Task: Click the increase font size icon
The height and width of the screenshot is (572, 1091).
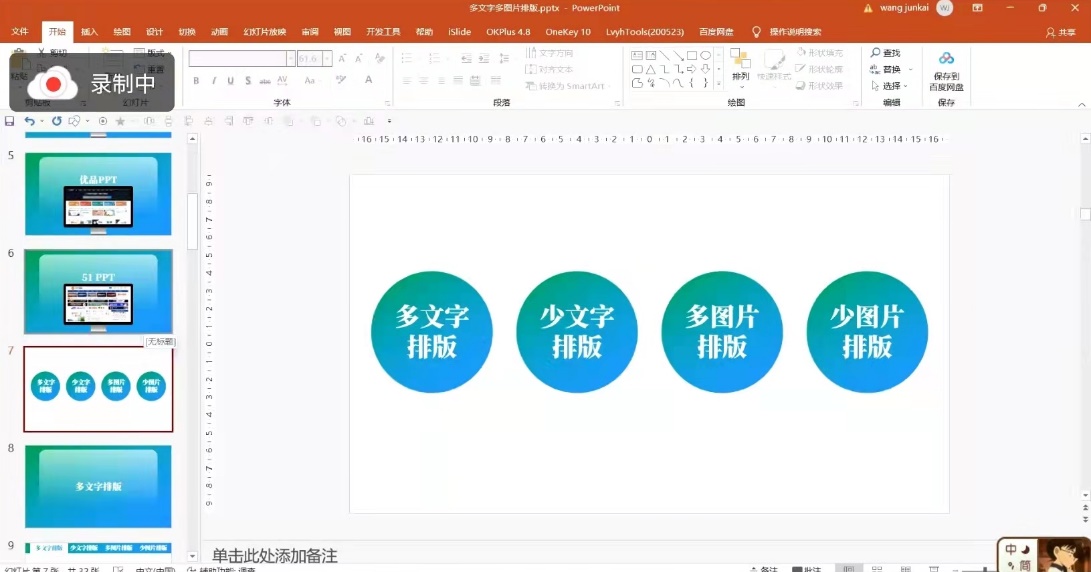Action: point(342,59)
